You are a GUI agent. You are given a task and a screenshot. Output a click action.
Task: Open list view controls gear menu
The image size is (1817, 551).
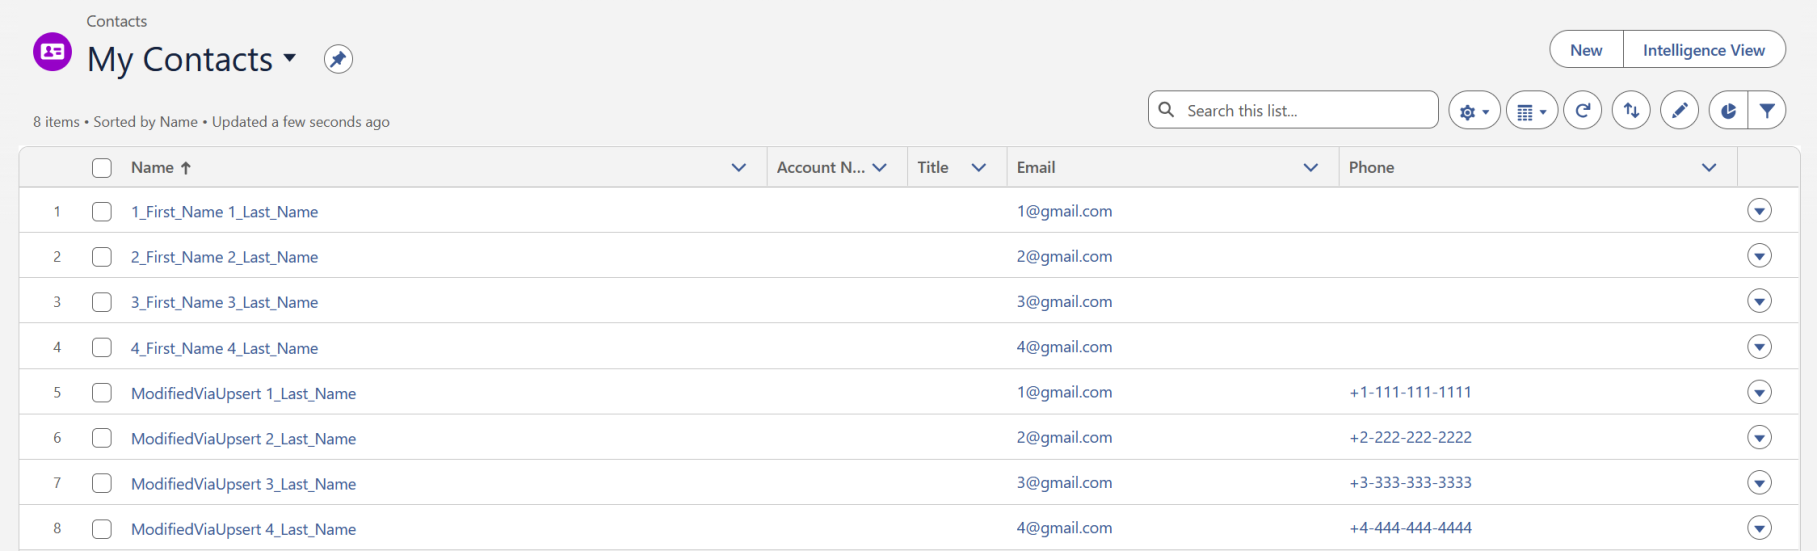click(x=1474, y=111)
